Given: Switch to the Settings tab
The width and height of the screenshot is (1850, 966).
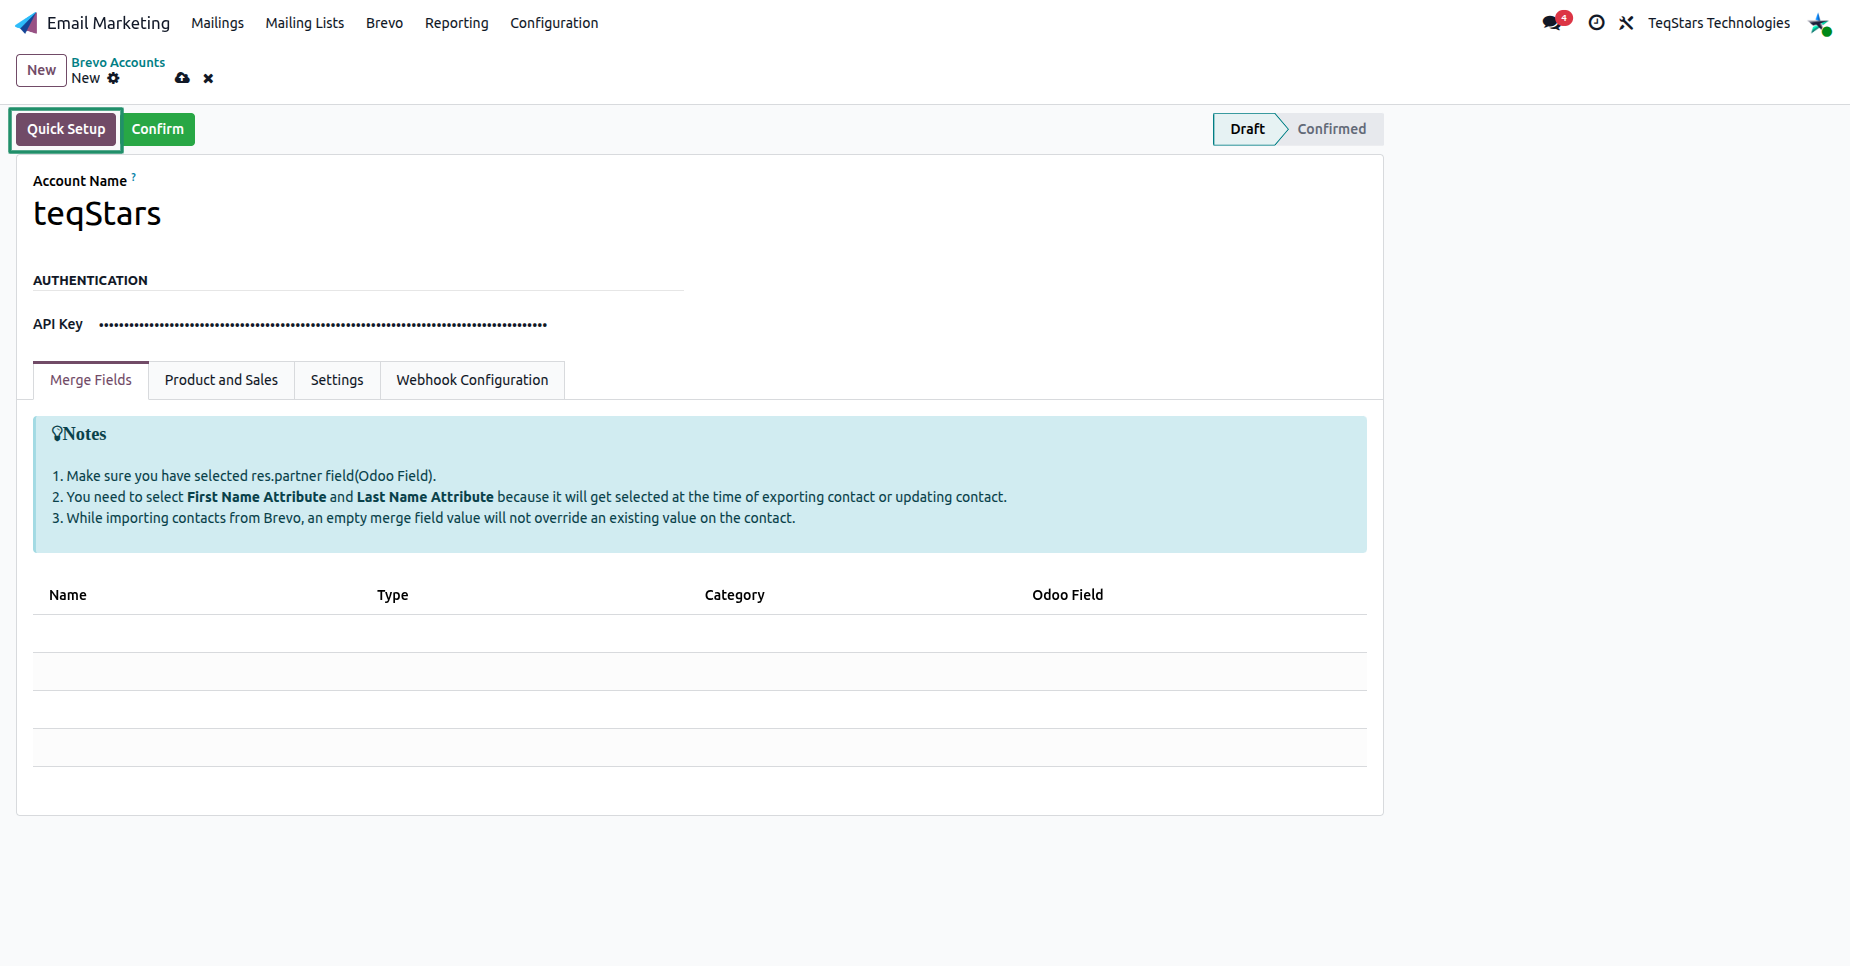Looking at the screenshot, I should pos(337,380).
